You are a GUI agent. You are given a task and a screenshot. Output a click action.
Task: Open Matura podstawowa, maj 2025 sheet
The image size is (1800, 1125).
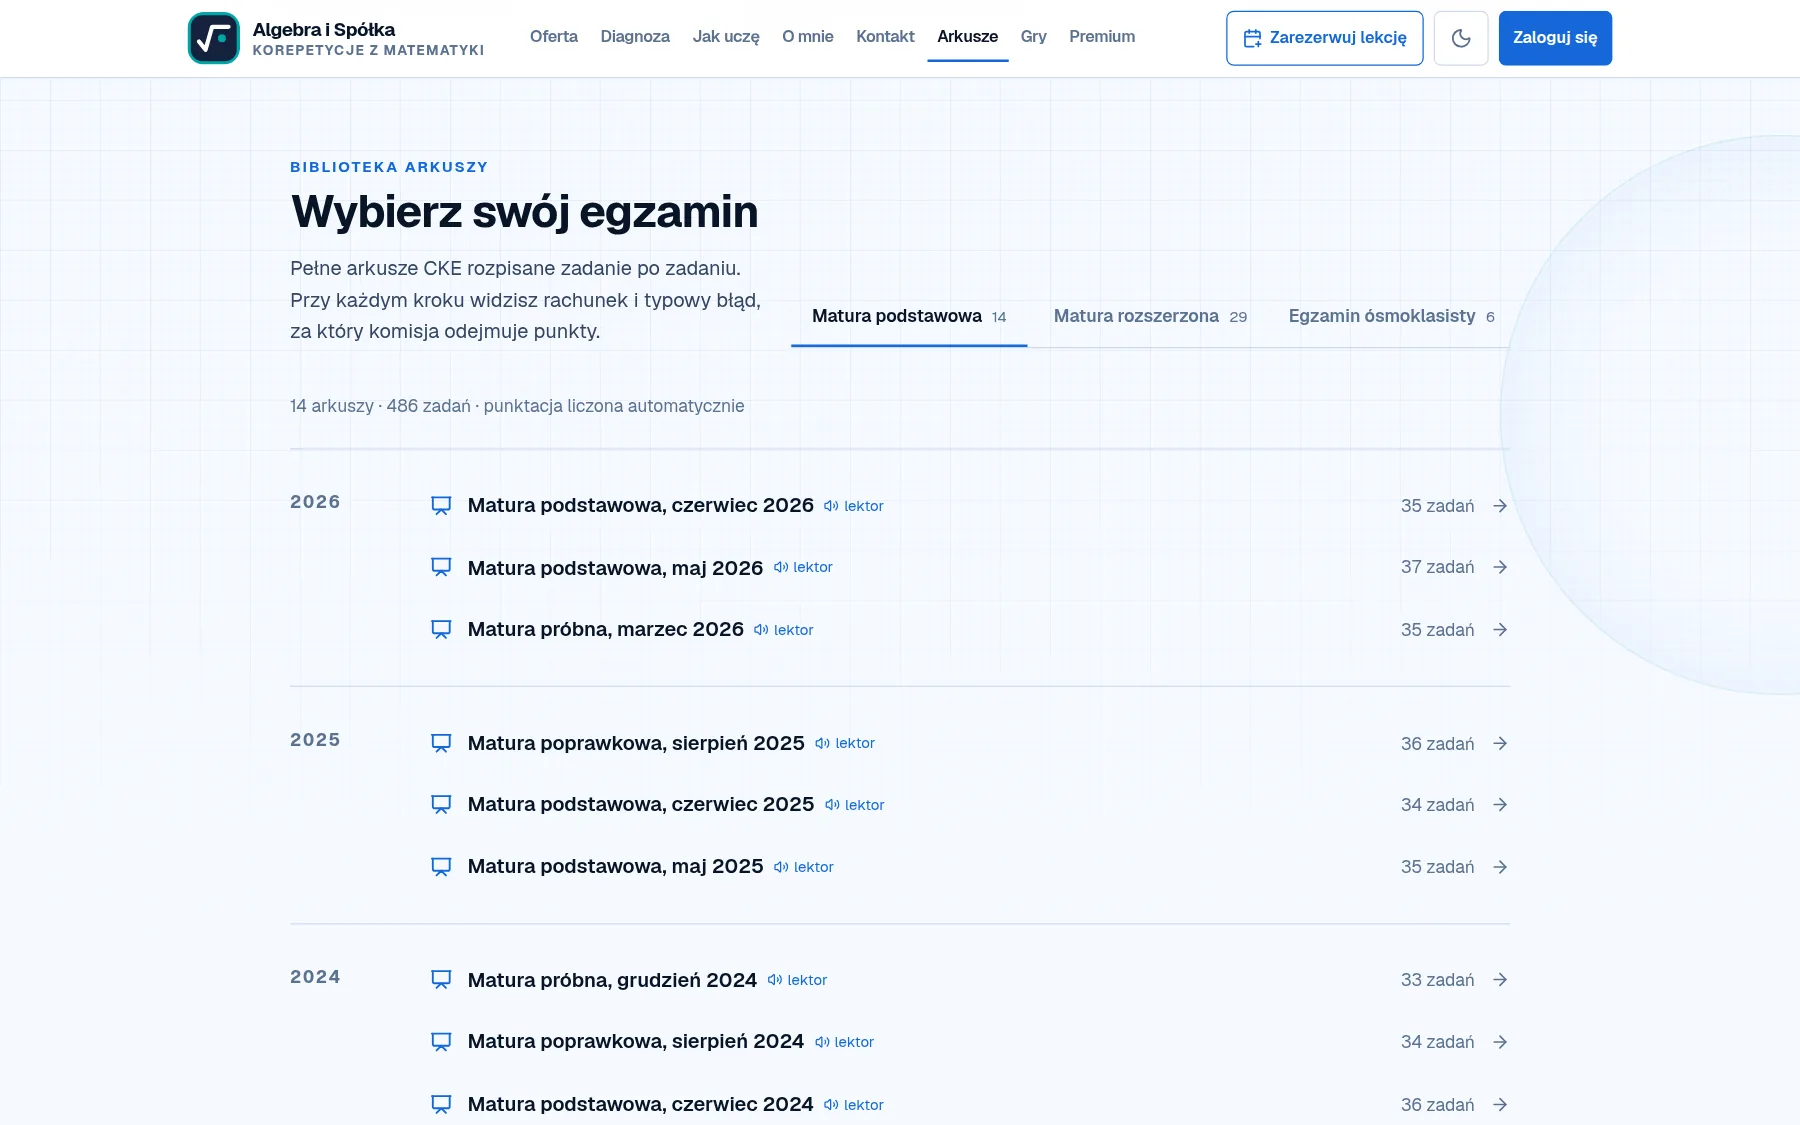(x=616, y=867)
